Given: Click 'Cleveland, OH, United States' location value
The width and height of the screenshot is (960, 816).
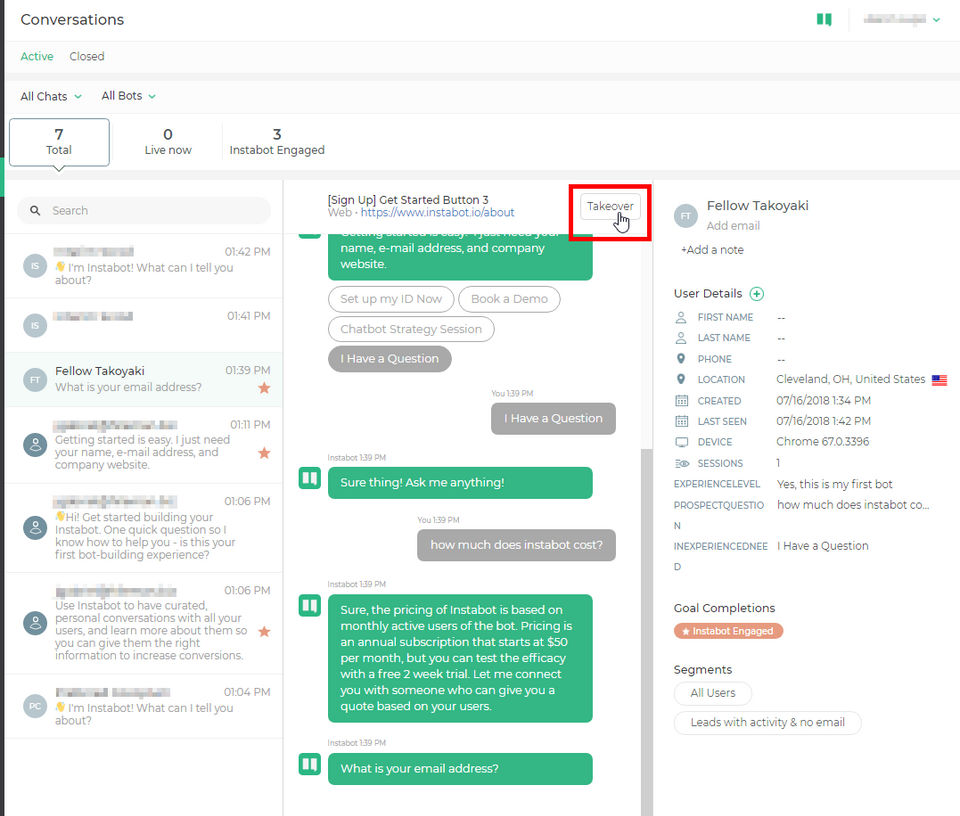Looking at the screenshot, I should tap(850, 379).
